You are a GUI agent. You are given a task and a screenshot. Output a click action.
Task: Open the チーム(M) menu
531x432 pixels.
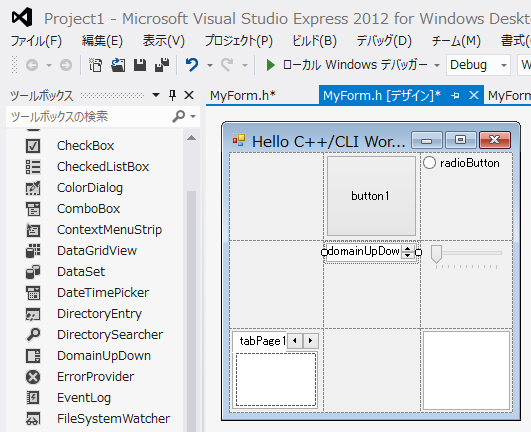coord(456,41)
